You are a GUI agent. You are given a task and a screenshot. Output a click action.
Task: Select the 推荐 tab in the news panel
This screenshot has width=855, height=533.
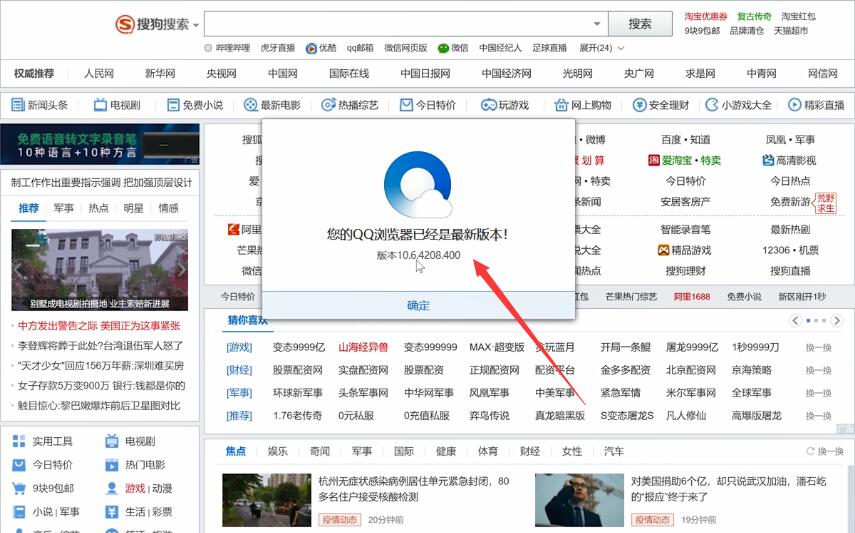tap(29, 208)
